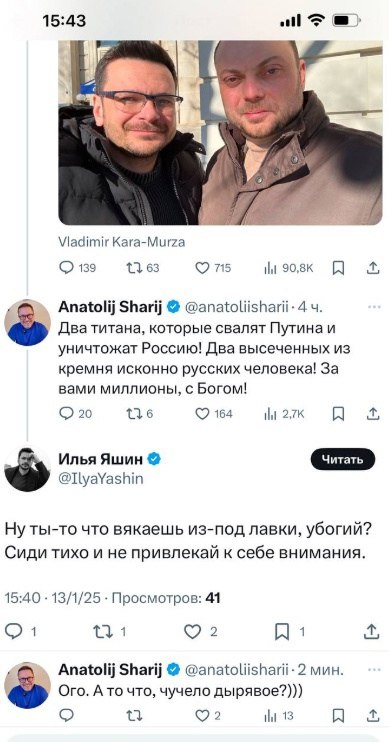Reply to Yashin's tweet via comment icon

click(x=20, y=632)
